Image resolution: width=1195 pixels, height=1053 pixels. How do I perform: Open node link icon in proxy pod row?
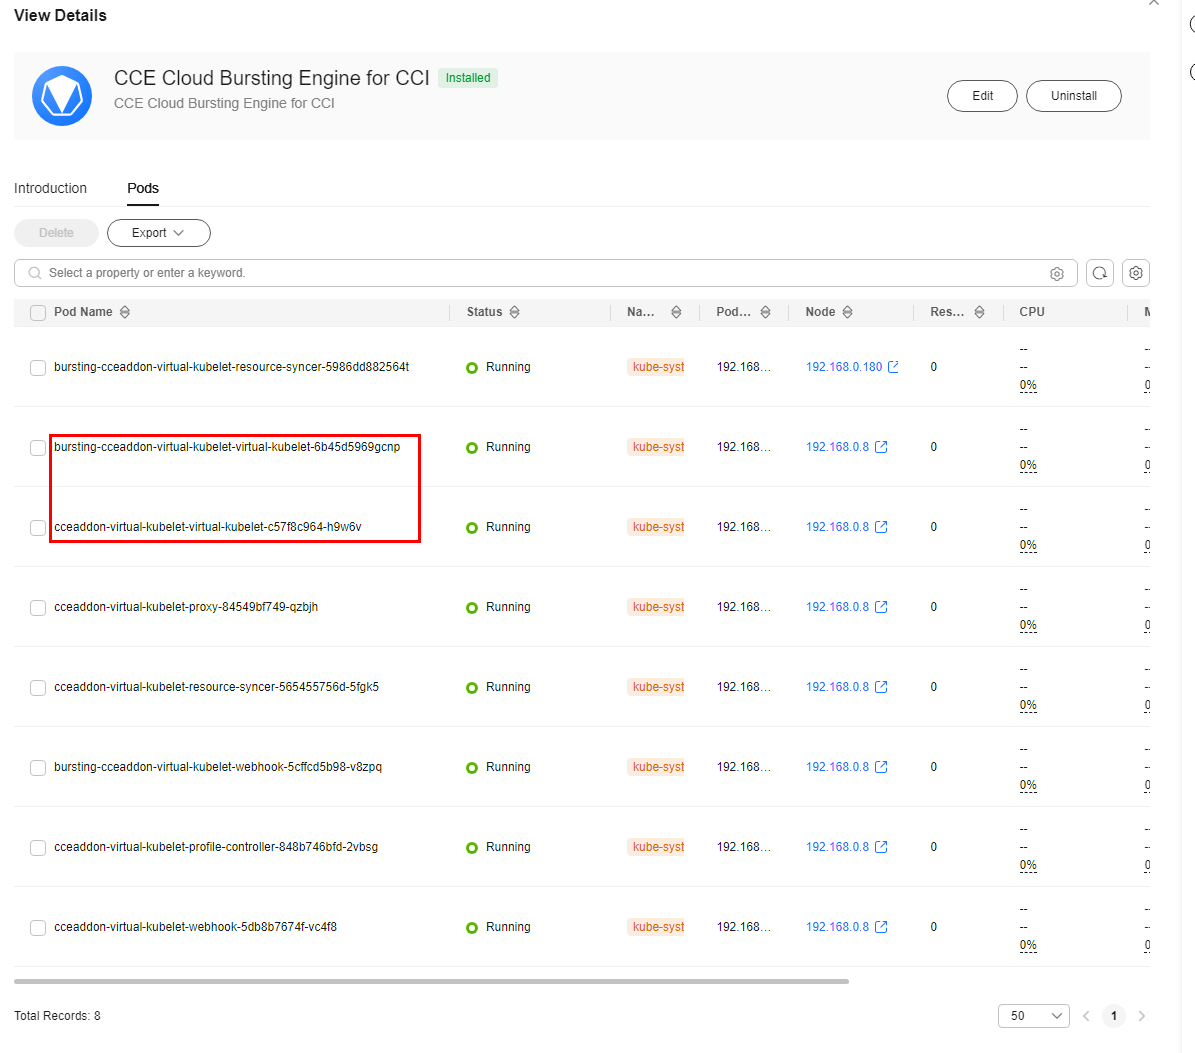click(x=881, y=607)
